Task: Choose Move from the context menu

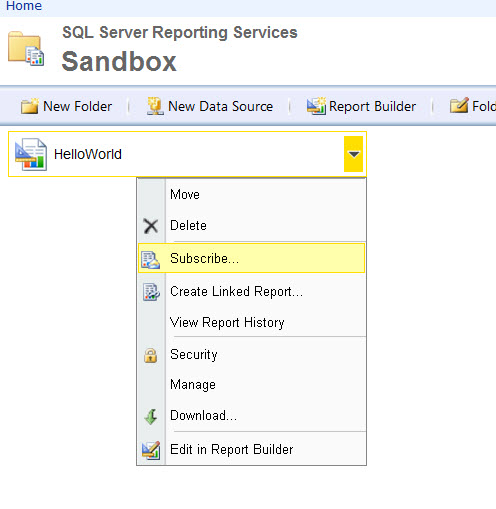Action: point(252,194)
